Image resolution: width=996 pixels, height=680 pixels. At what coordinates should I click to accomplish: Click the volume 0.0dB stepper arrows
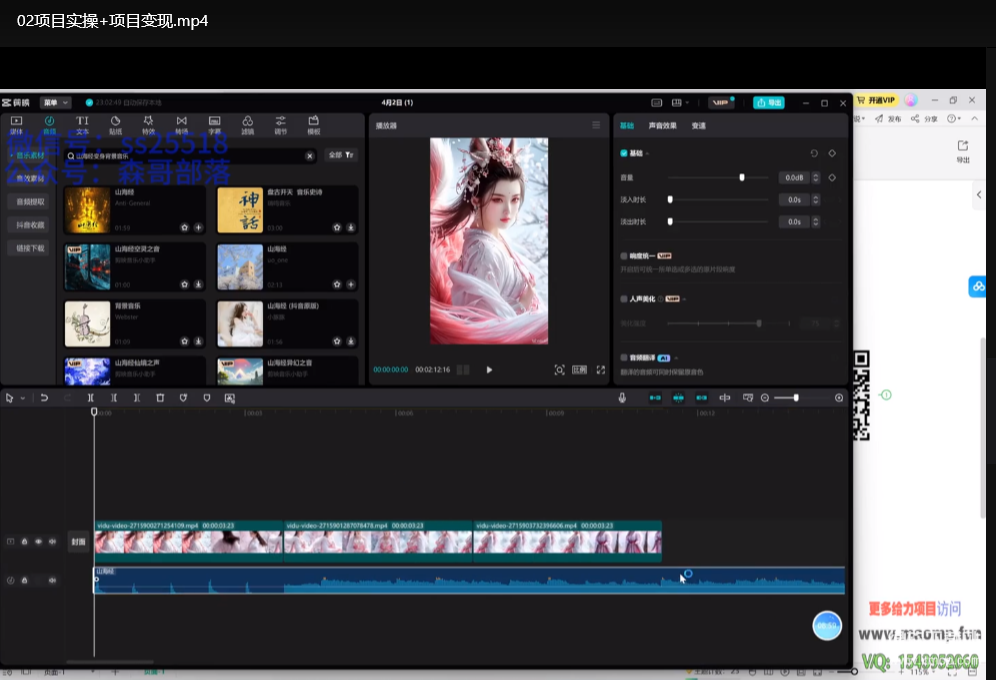816,178
